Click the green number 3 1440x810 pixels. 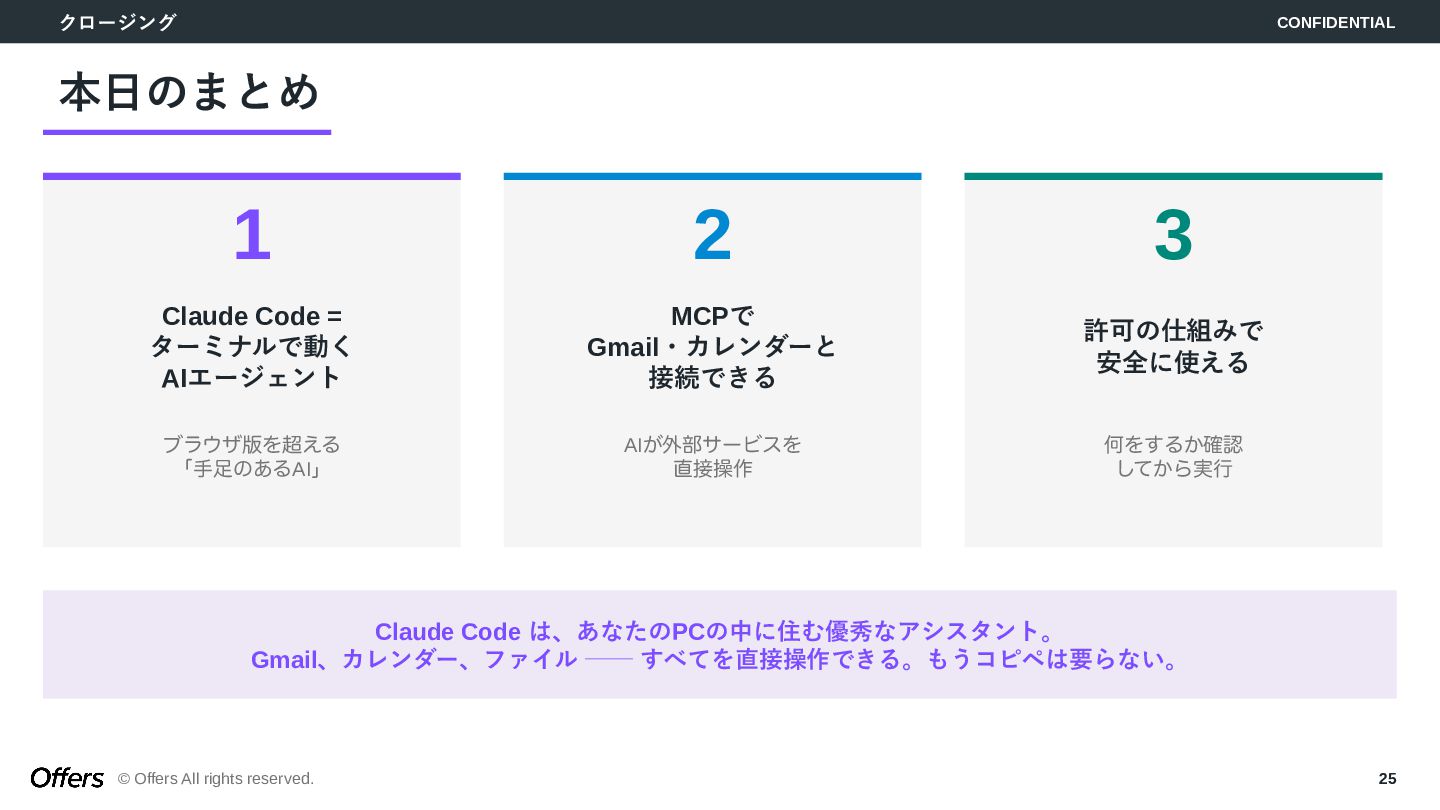(x=1173, y=235)
